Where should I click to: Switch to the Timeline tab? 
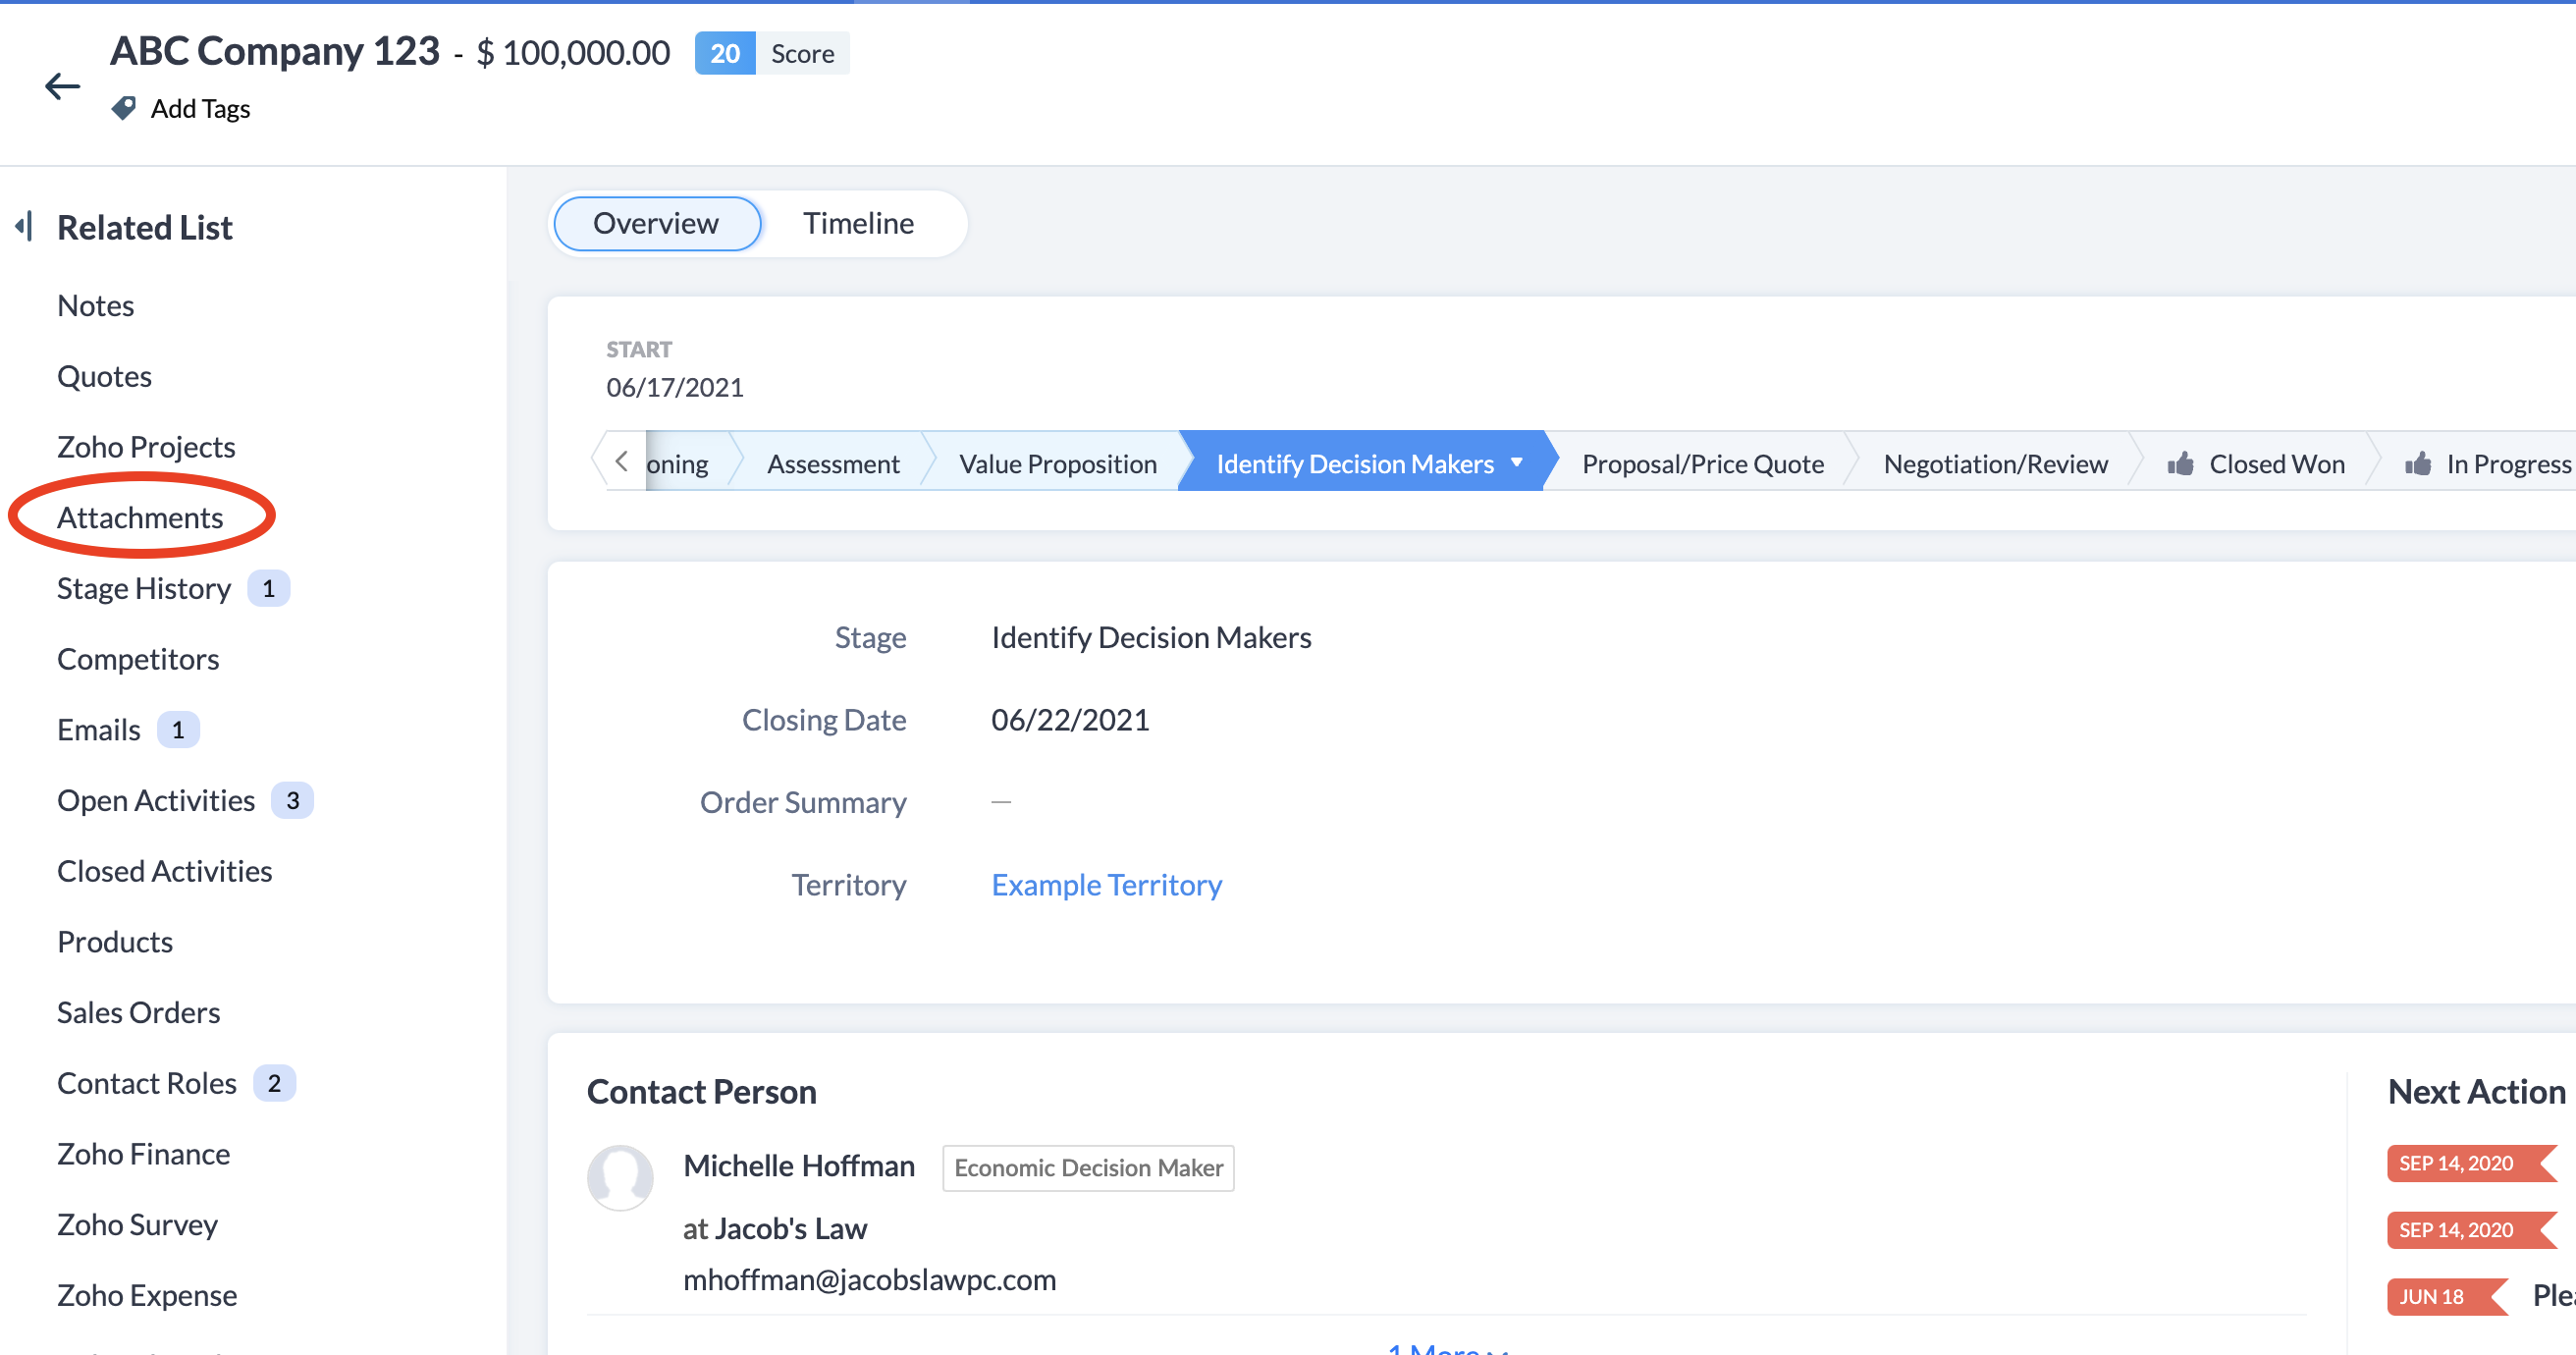[x=858, y=223]
